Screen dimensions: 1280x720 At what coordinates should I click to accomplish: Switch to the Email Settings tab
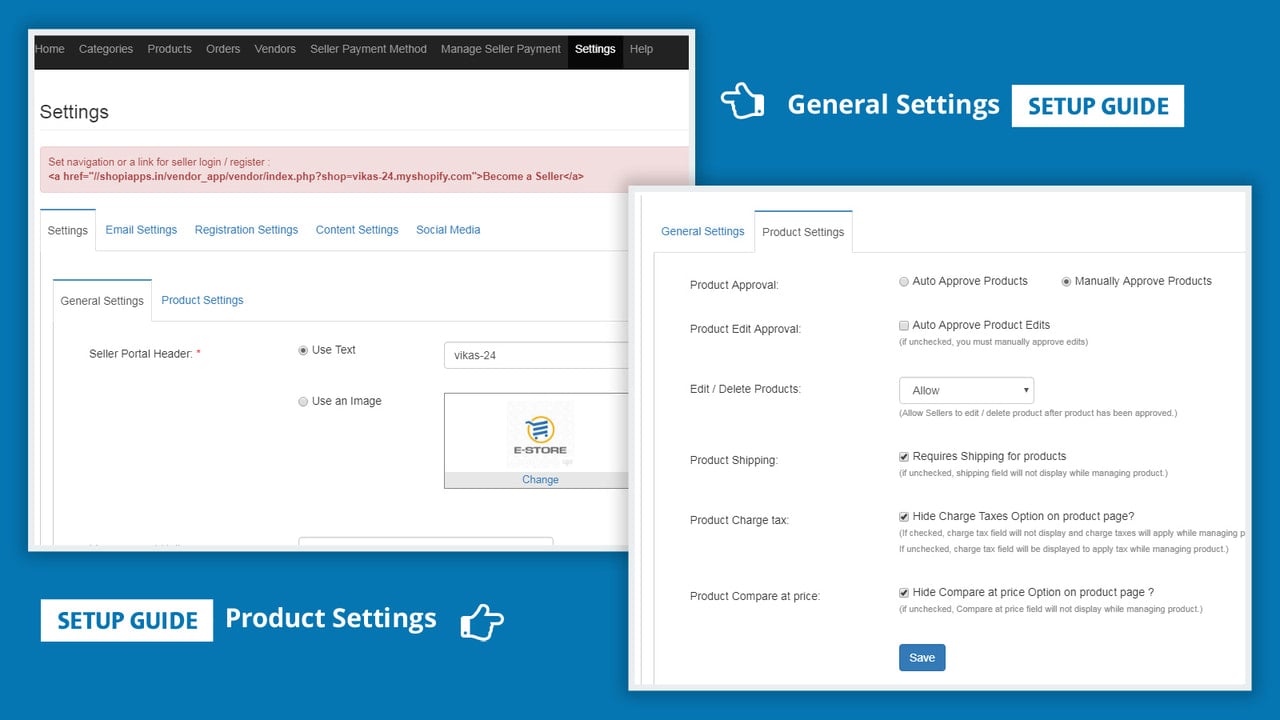141,230
